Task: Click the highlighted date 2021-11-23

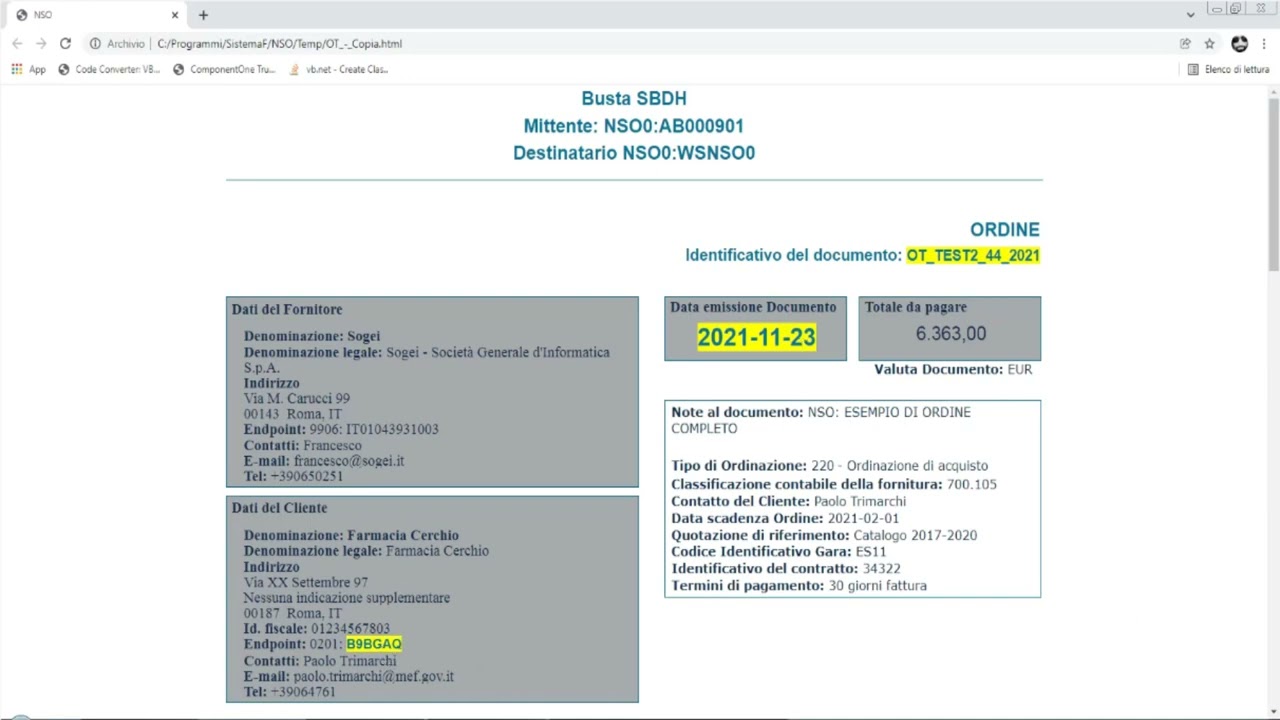Action: (756, 337)
